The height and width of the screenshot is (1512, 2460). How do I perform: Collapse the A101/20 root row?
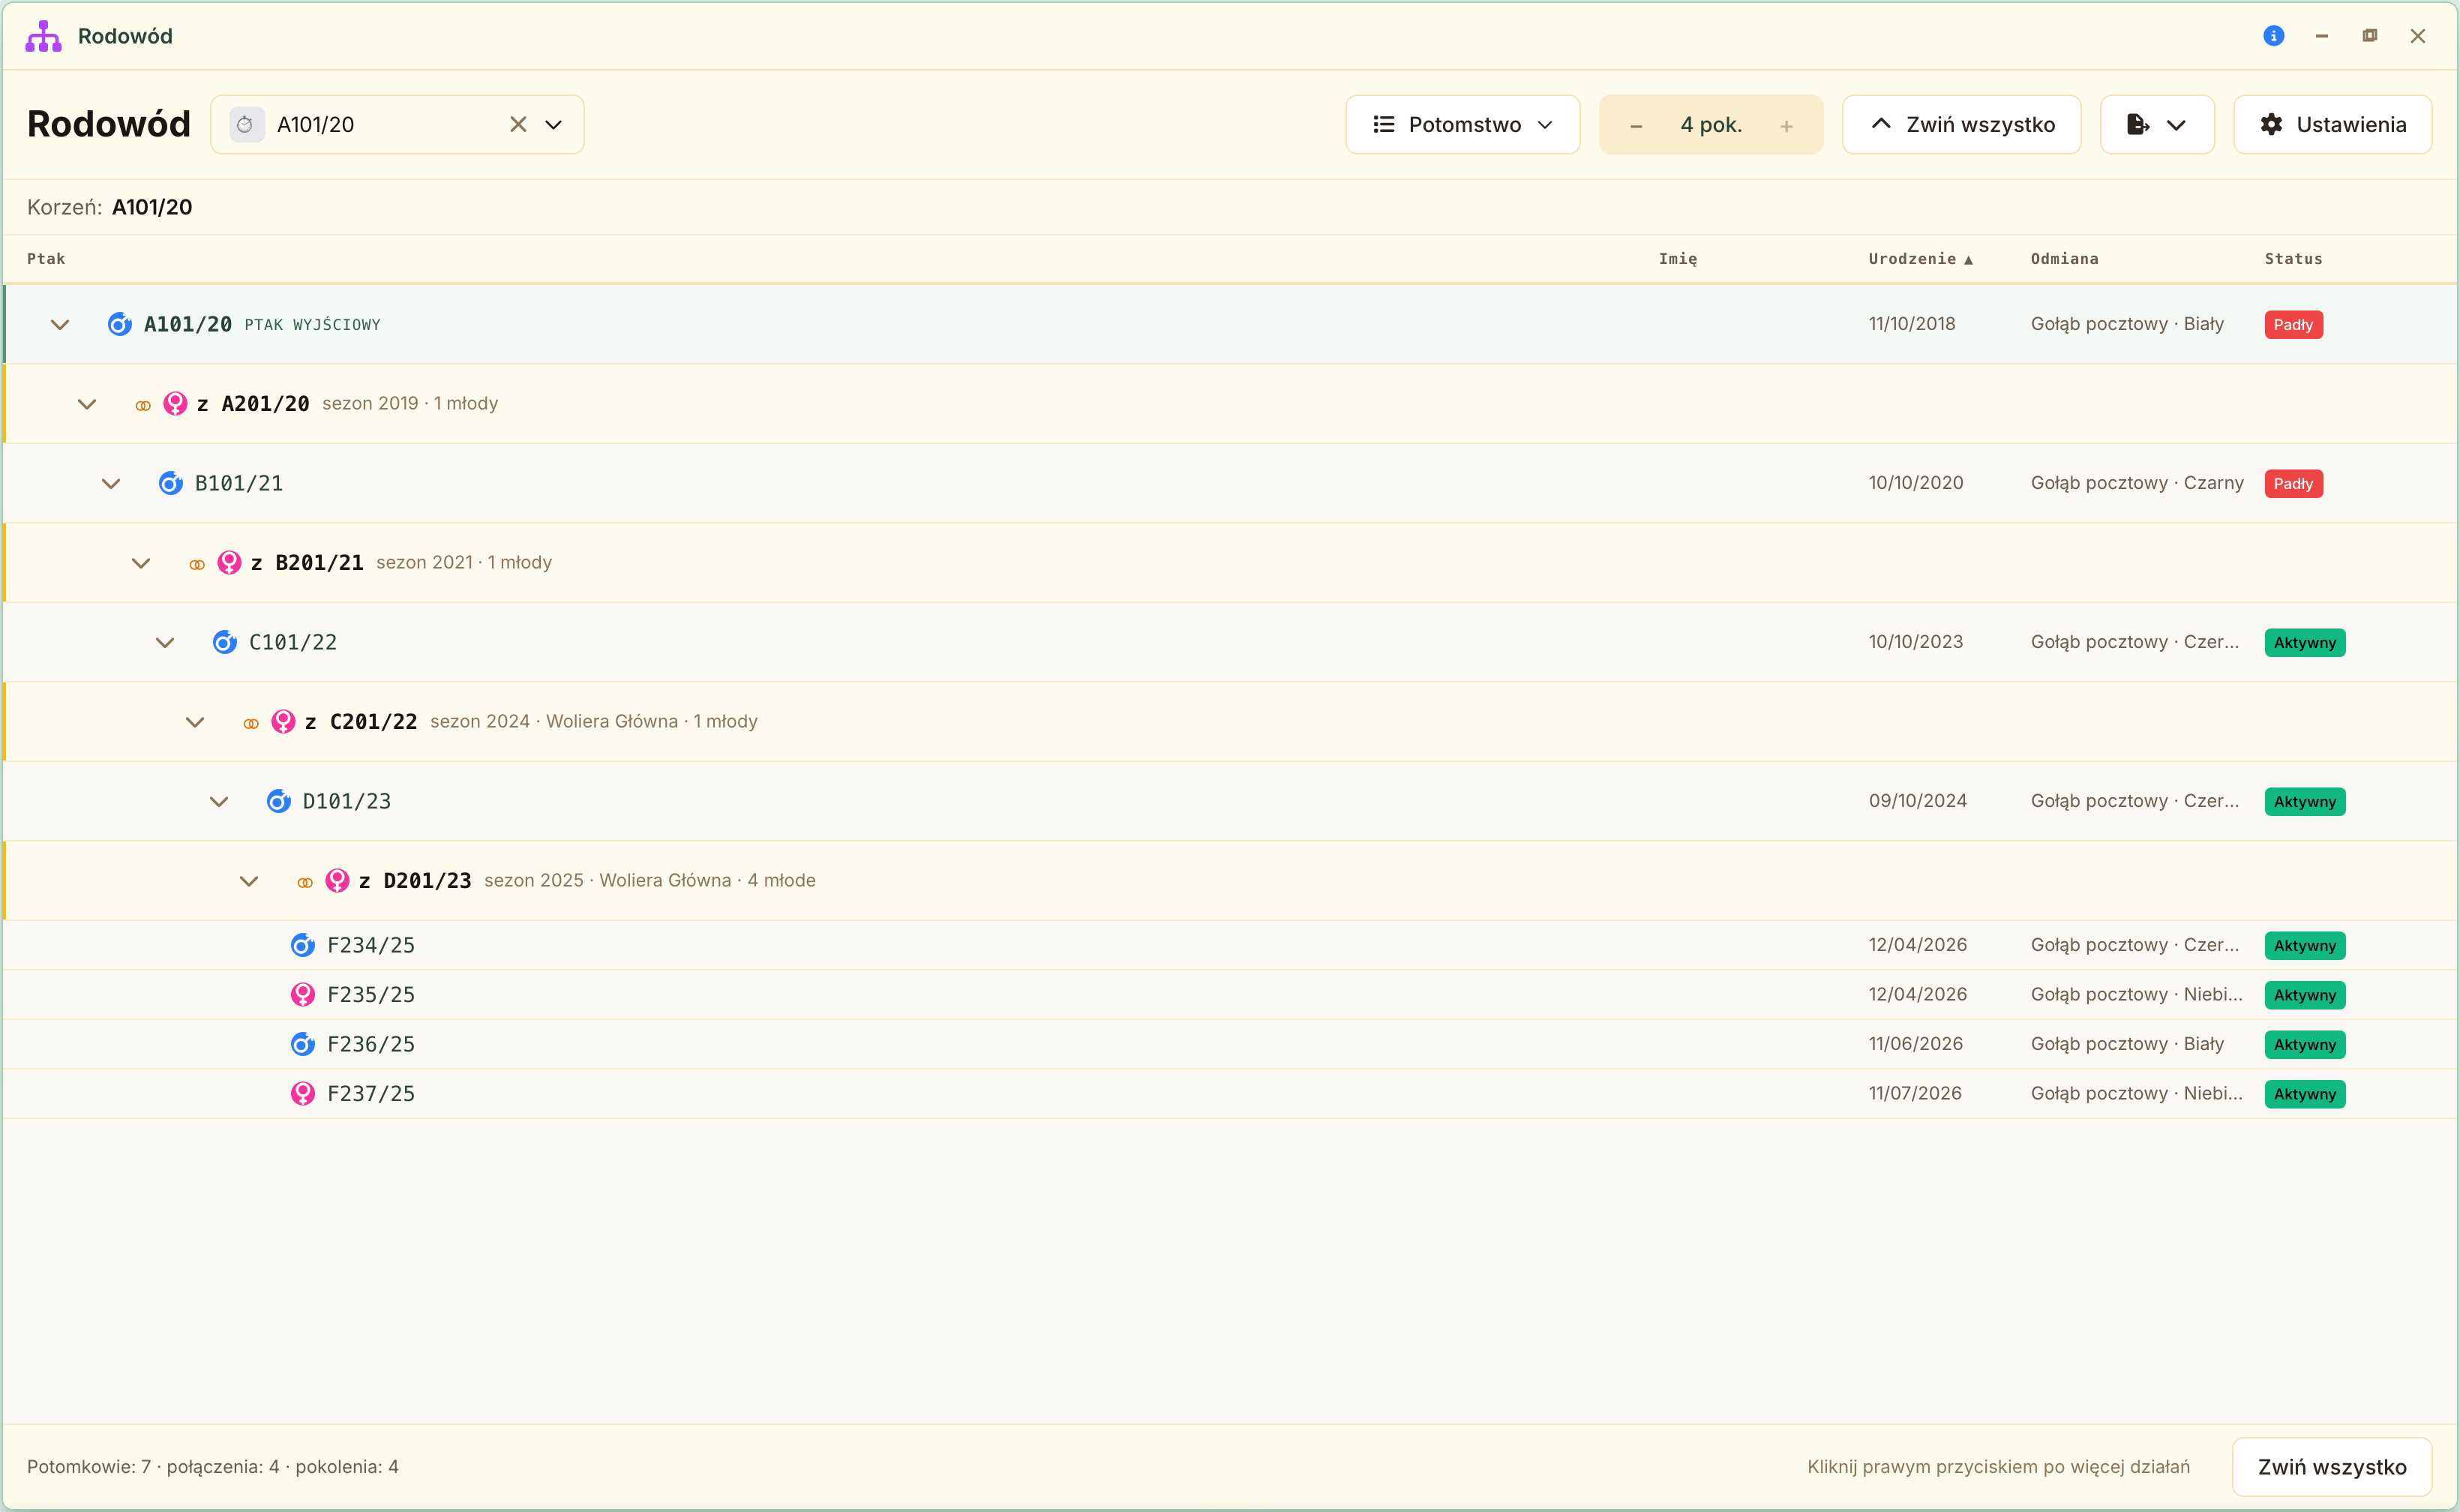tap(60, 324)
